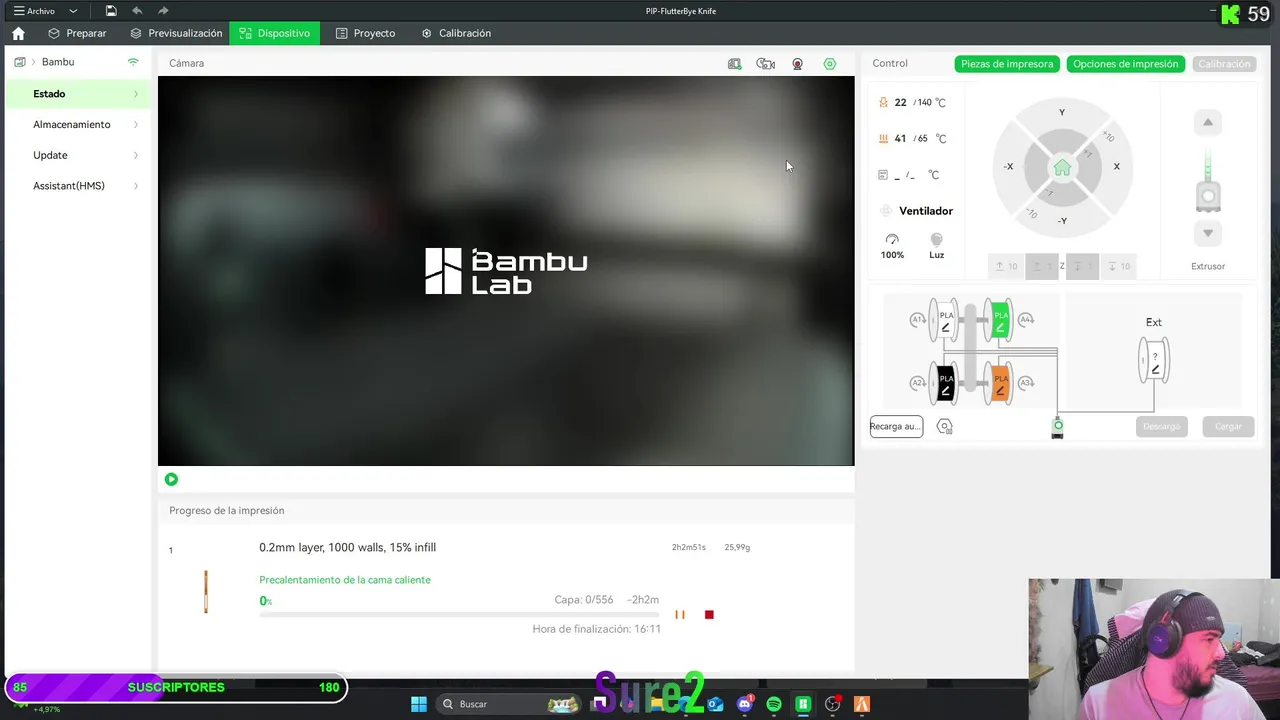Viewport: 1280px width, 720px height.
Task: Redo the last action
Action: [163, 11]
